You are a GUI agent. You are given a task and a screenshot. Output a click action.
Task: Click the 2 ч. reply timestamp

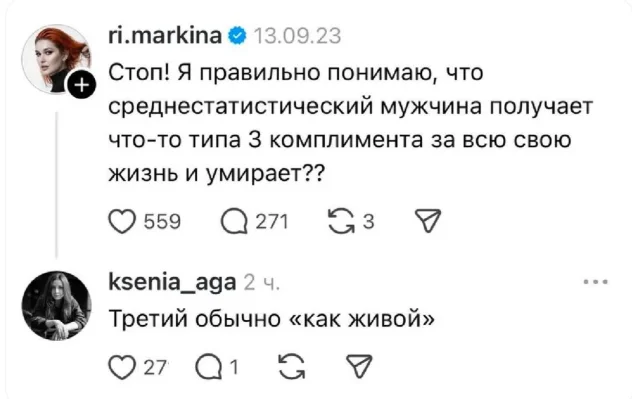262,283
